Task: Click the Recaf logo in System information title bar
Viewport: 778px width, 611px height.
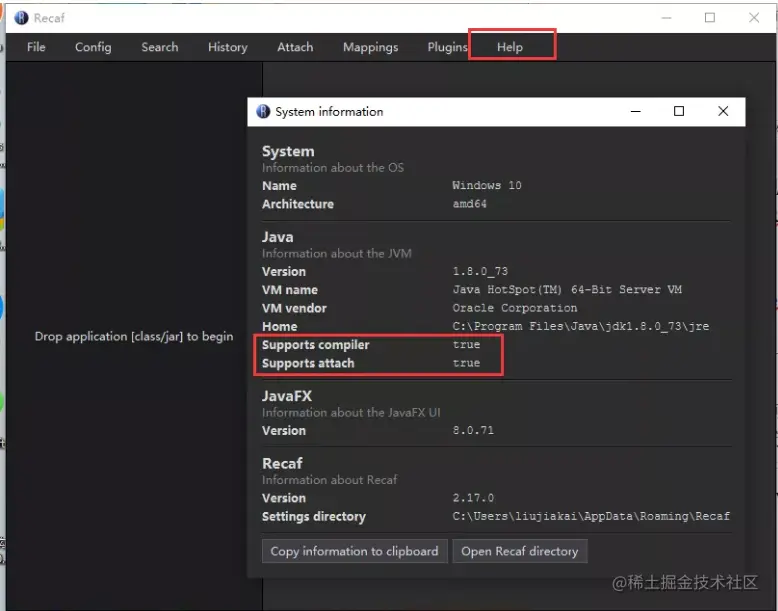Action: pyautogui.click(x=262, y=111)
